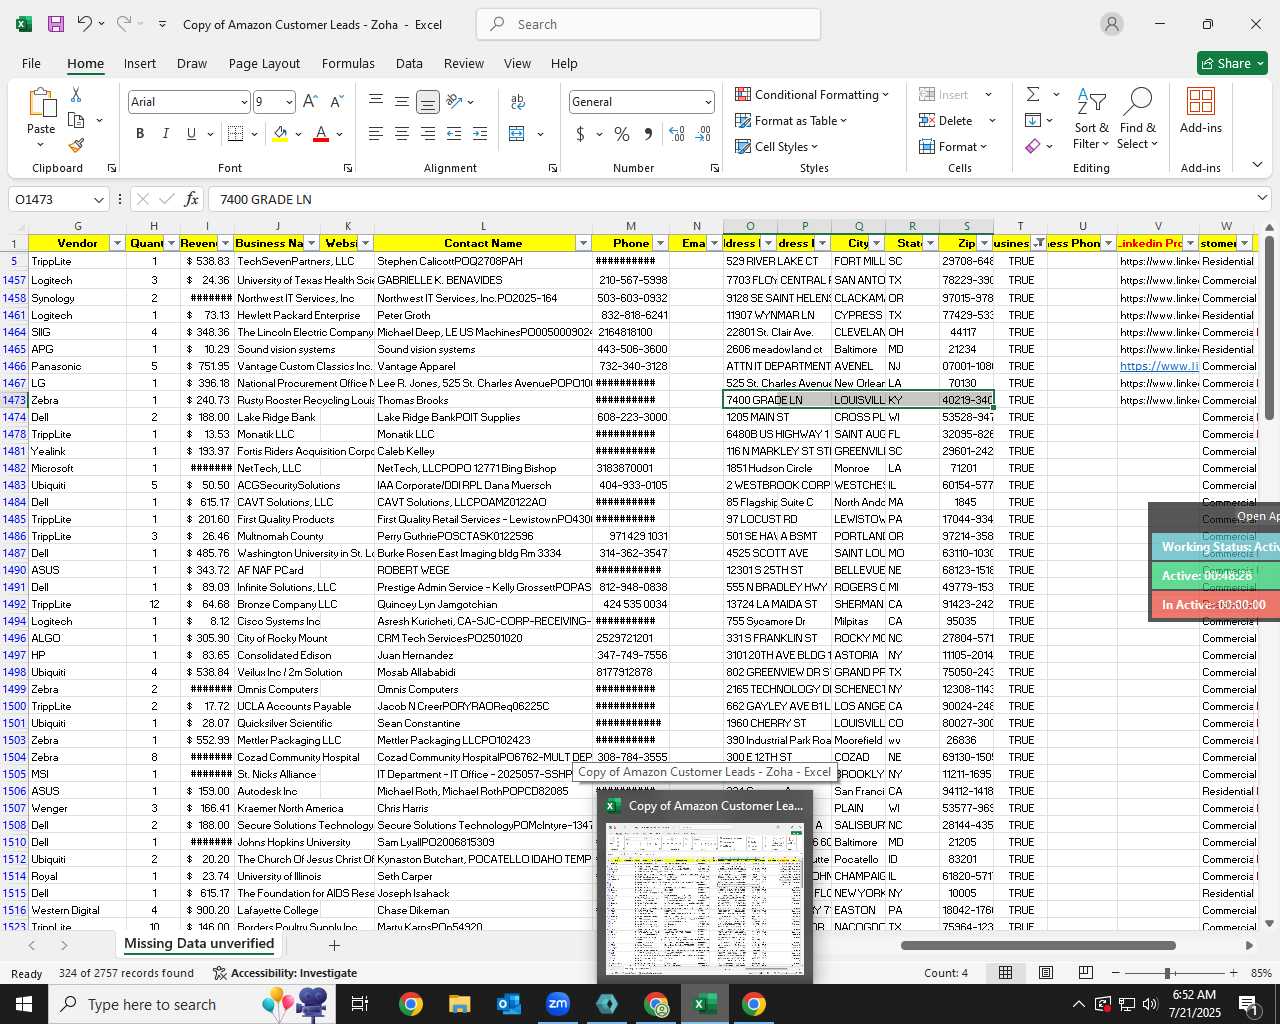The height and width of the screenshot is (1024, 1280).
Task: Click the Cut scissors icon
Action: [76, 95]
